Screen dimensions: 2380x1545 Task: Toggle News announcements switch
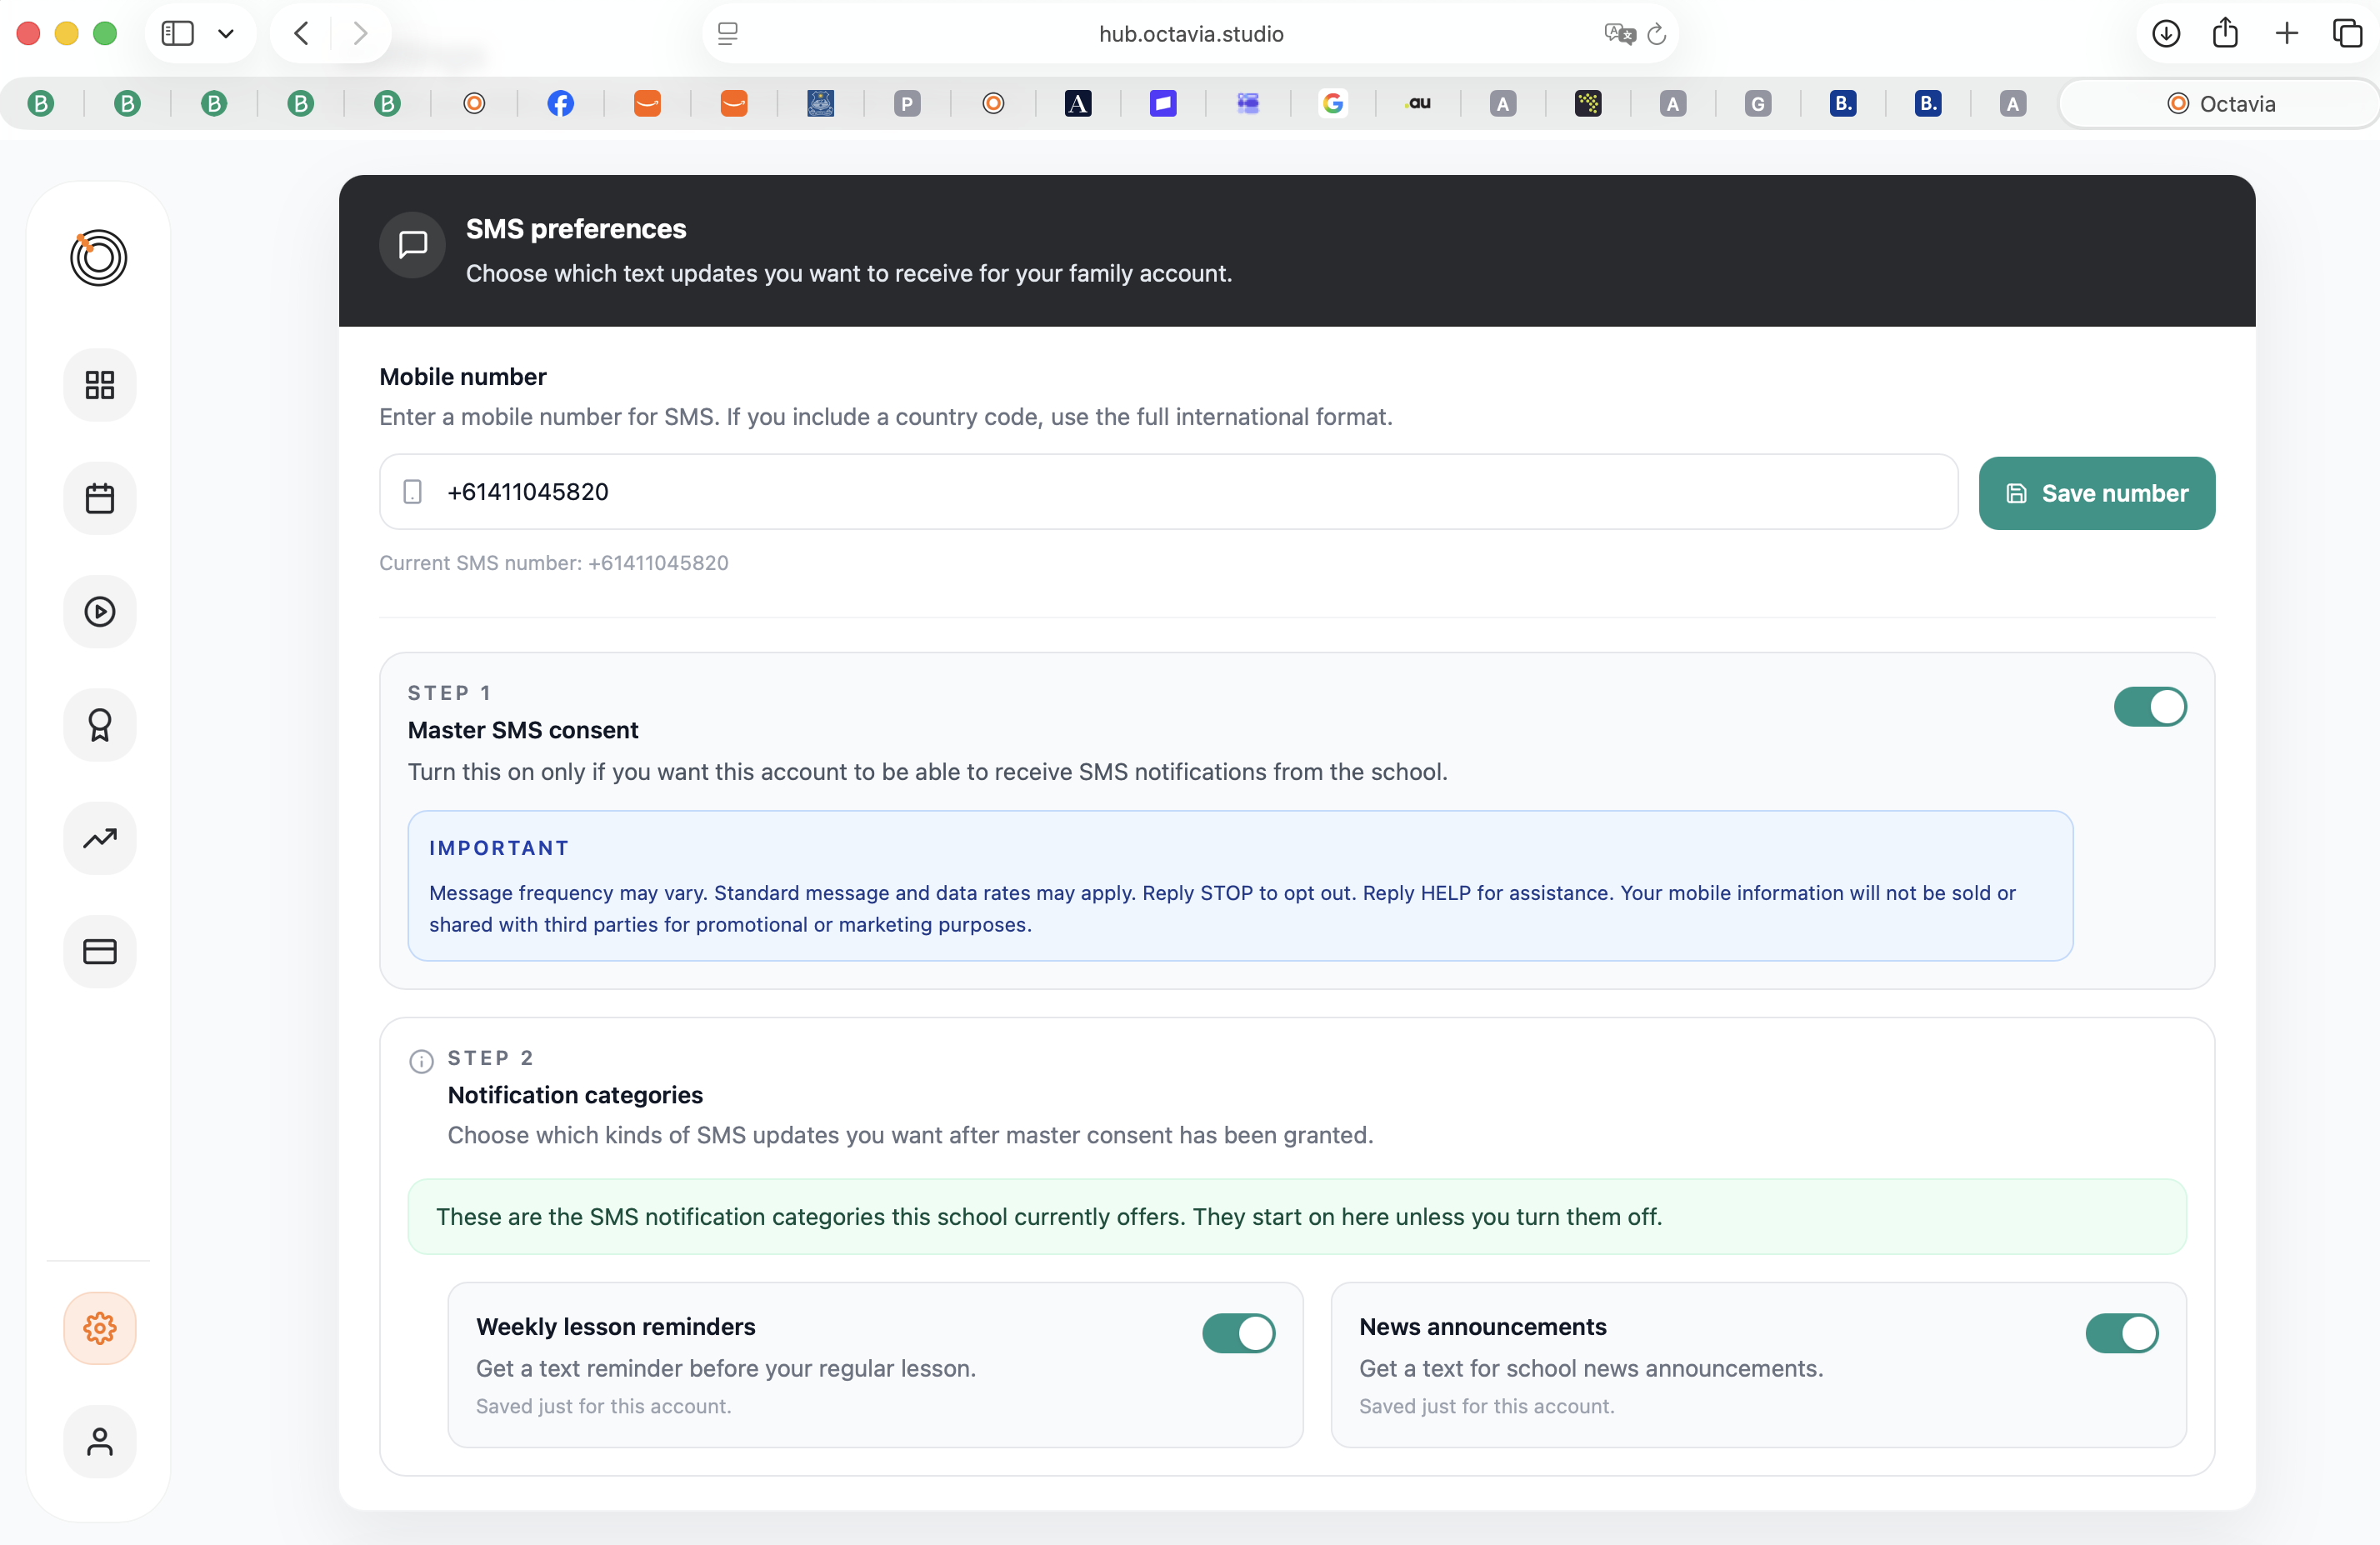point(2121,1333)
